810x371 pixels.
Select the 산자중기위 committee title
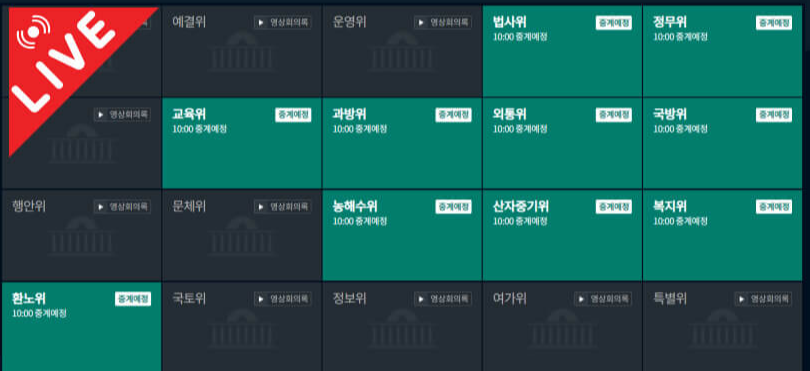click(521, 207)
